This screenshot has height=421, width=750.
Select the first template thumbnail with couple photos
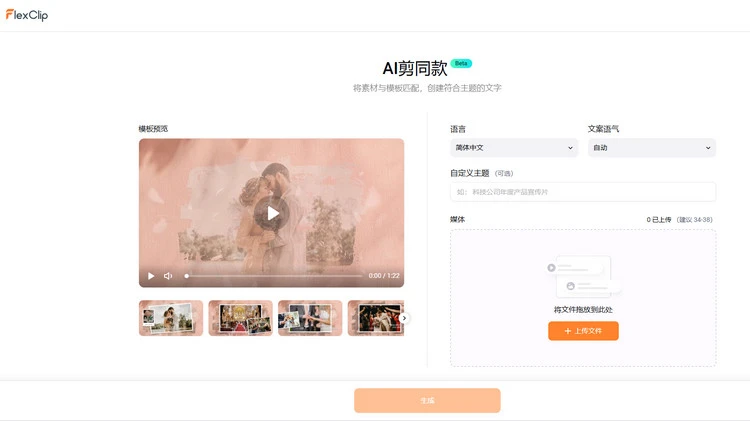(171, 318)
